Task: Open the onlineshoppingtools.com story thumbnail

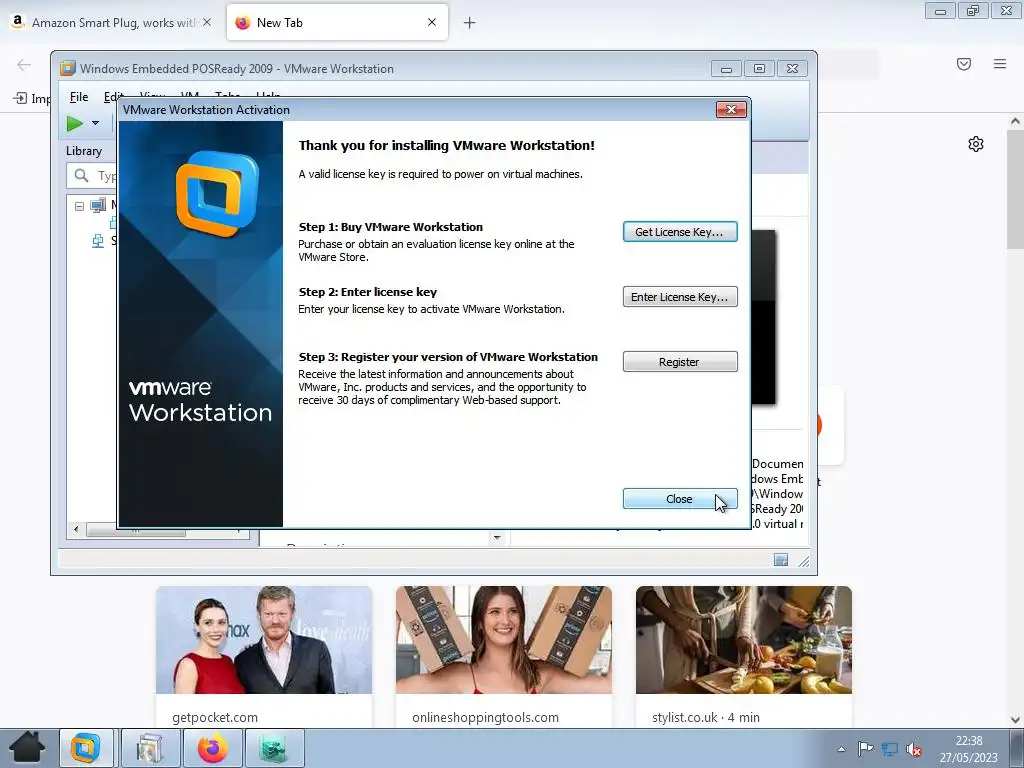Action: pyautogui.click(x=504, y=640)
